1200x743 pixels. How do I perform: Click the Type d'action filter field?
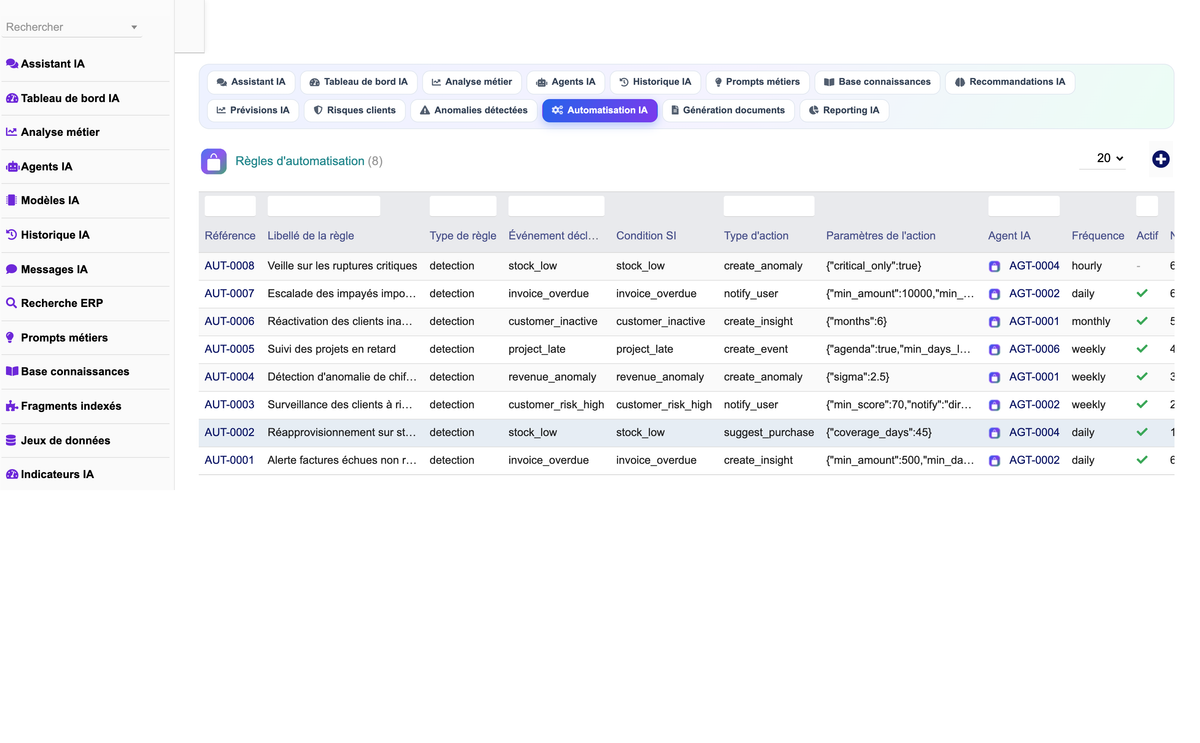click(769, 206)
